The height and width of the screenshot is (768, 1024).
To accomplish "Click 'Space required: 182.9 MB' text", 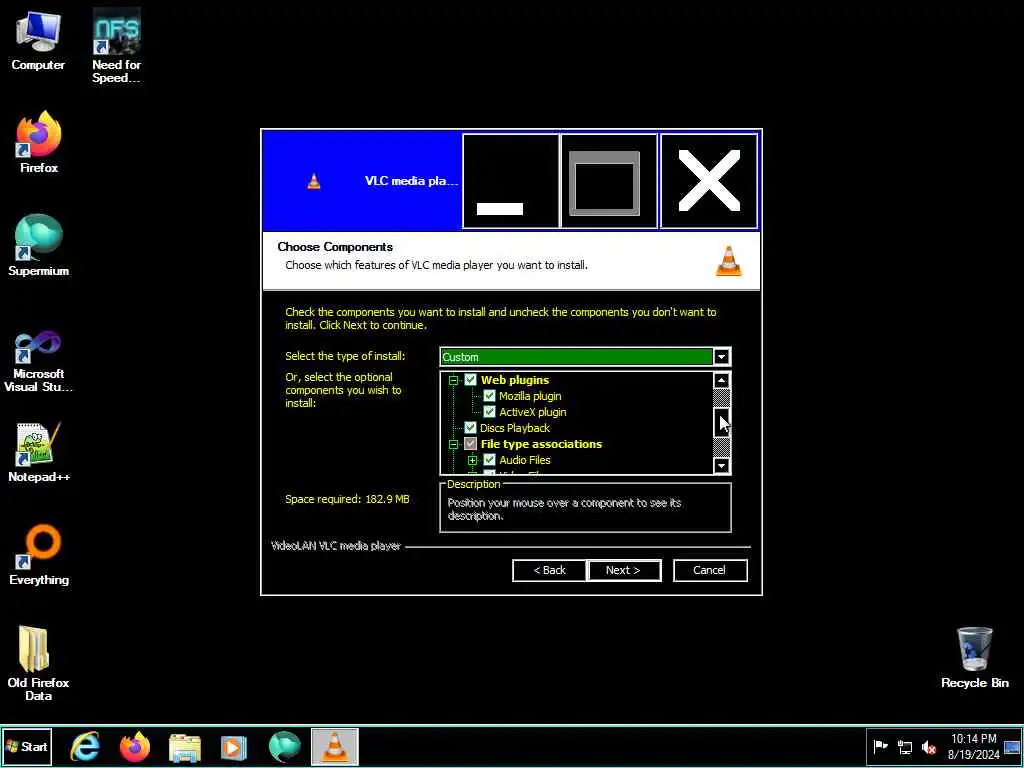I will tap(347, 500).
